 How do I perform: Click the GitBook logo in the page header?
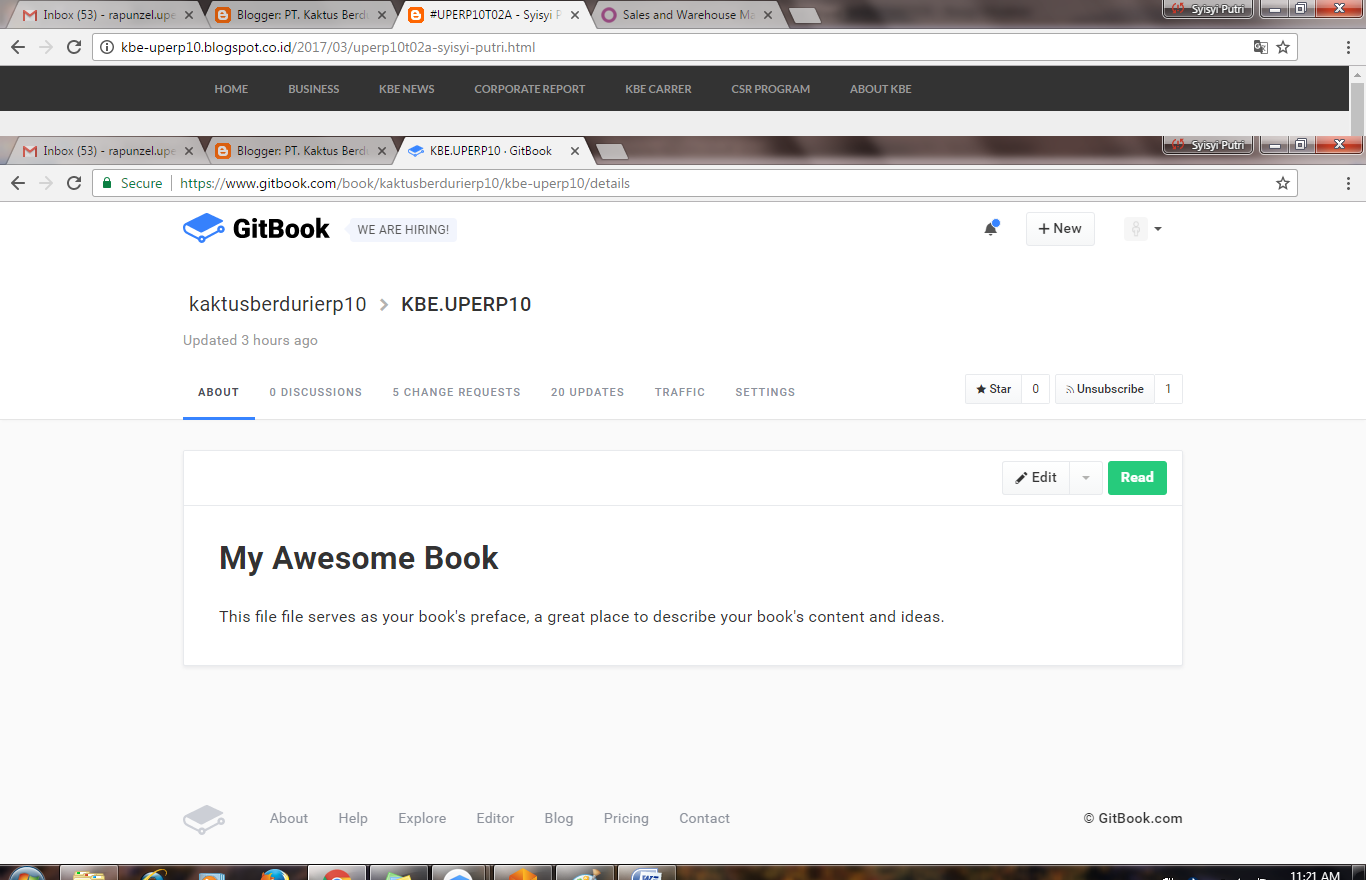[256, 228]
